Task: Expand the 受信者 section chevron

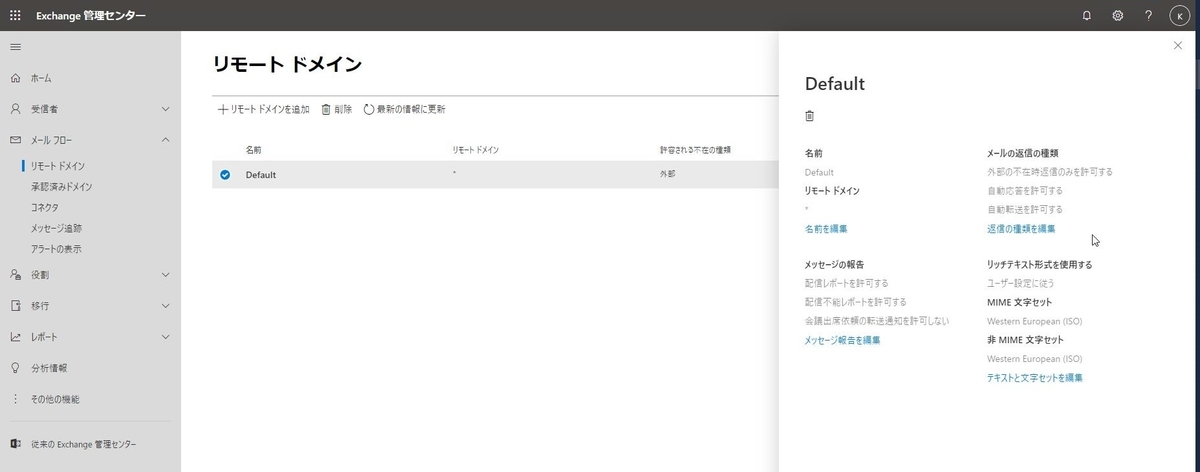Action: point(165,108)
